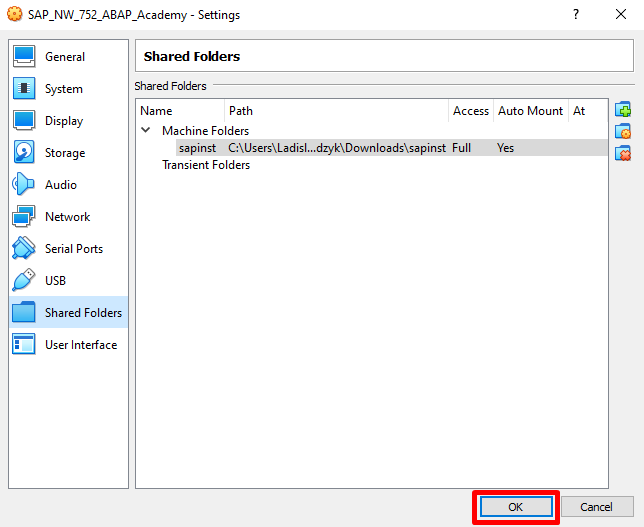
Task: Select the Shared Folders category
Action: point(68,313)
